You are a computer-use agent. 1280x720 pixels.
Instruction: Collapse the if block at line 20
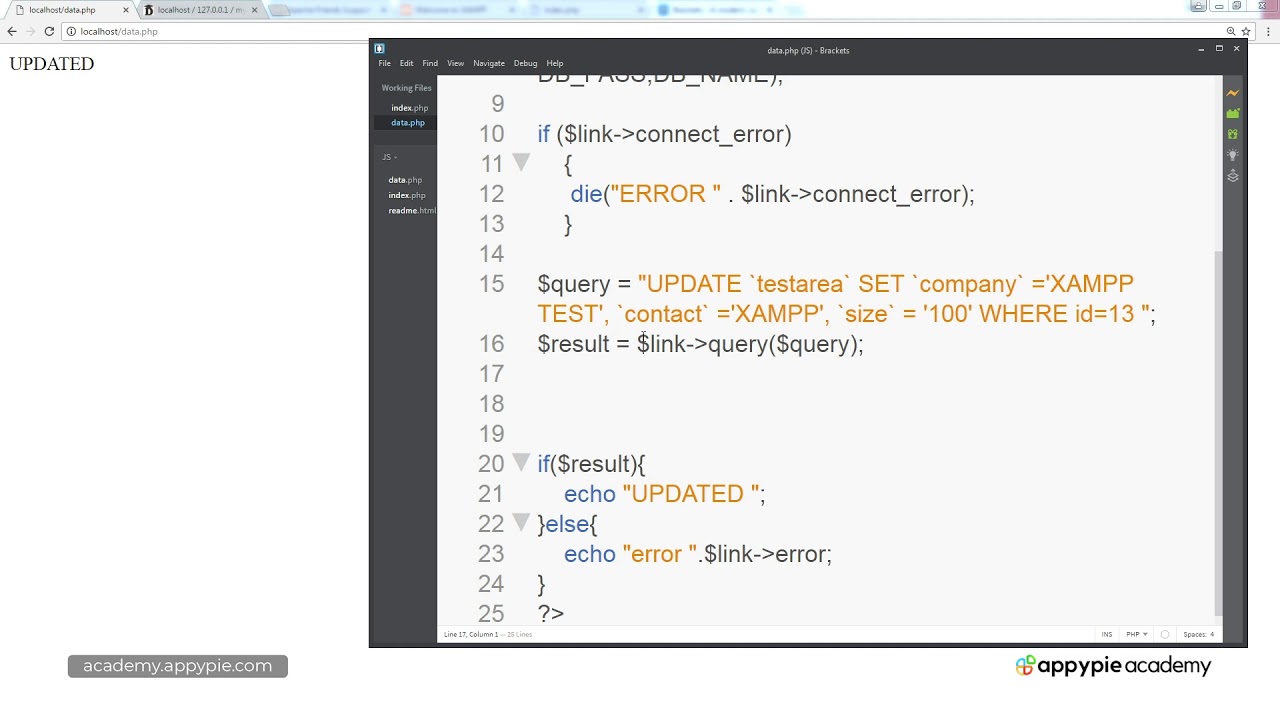pos(521,462)
